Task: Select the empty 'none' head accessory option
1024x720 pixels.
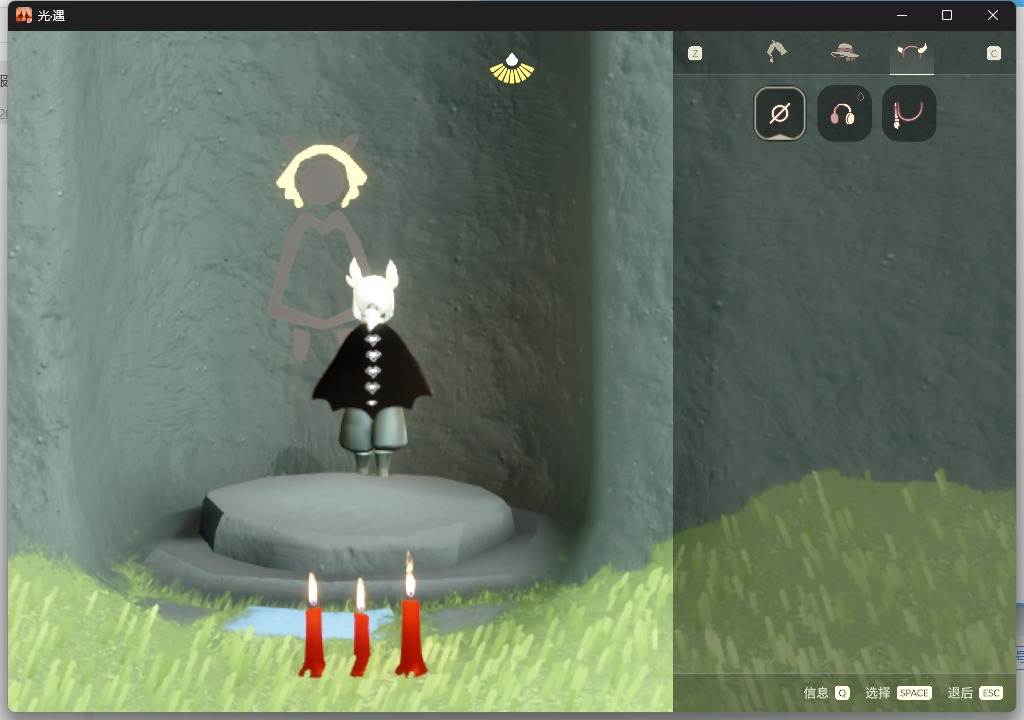Action: (780, 113)
